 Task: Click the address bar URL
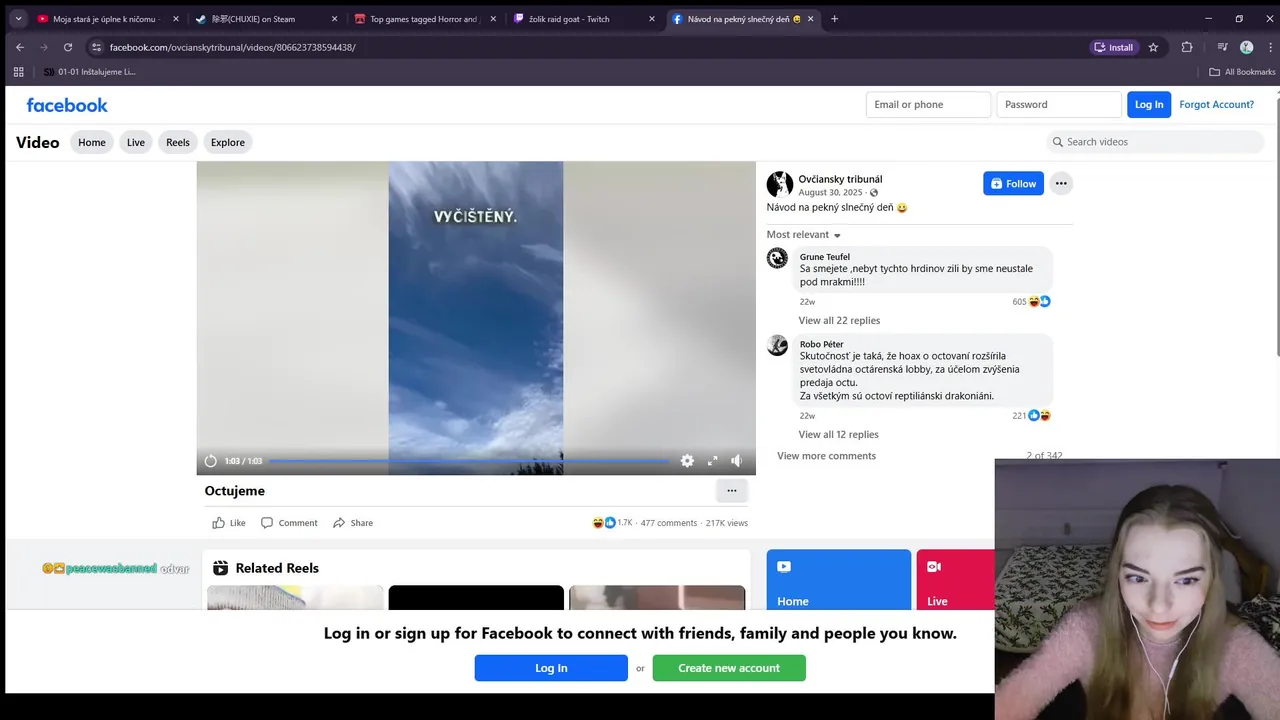point(232,47)
